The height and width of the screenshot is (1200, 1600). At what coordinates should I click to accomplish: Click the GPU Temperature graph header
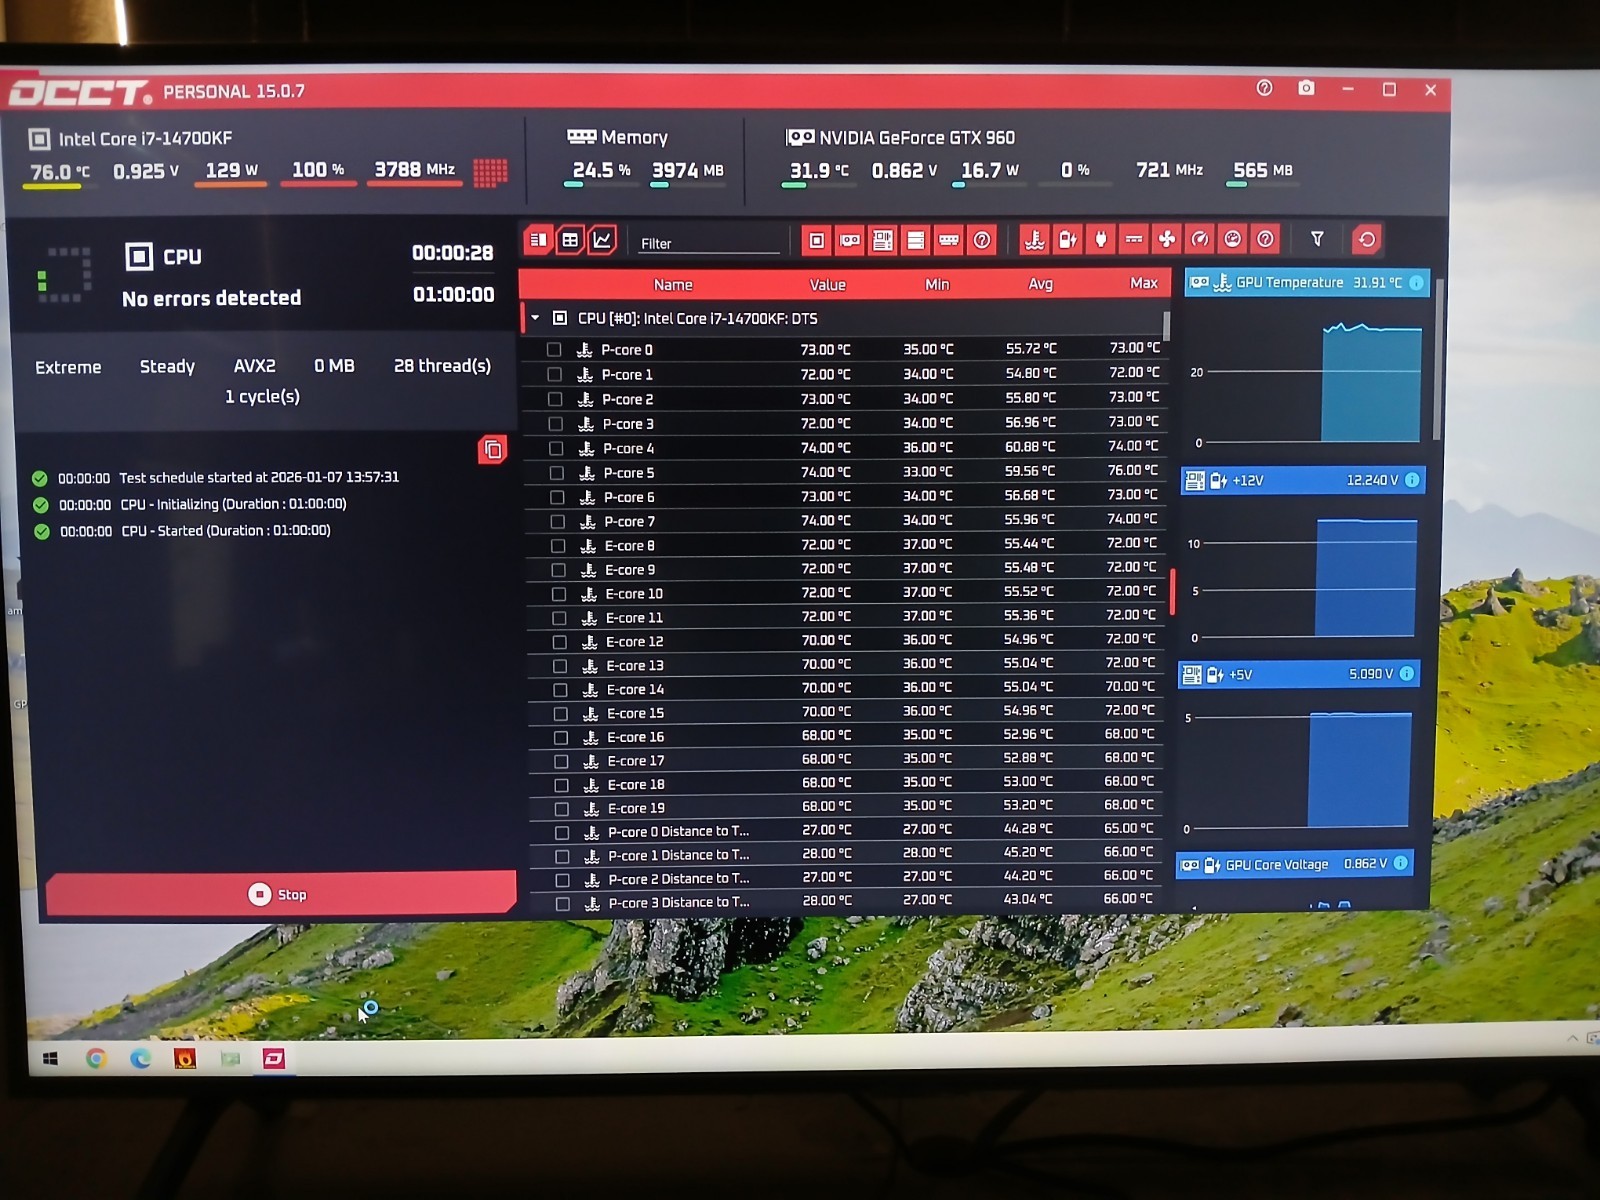[x=1307, y=283]
